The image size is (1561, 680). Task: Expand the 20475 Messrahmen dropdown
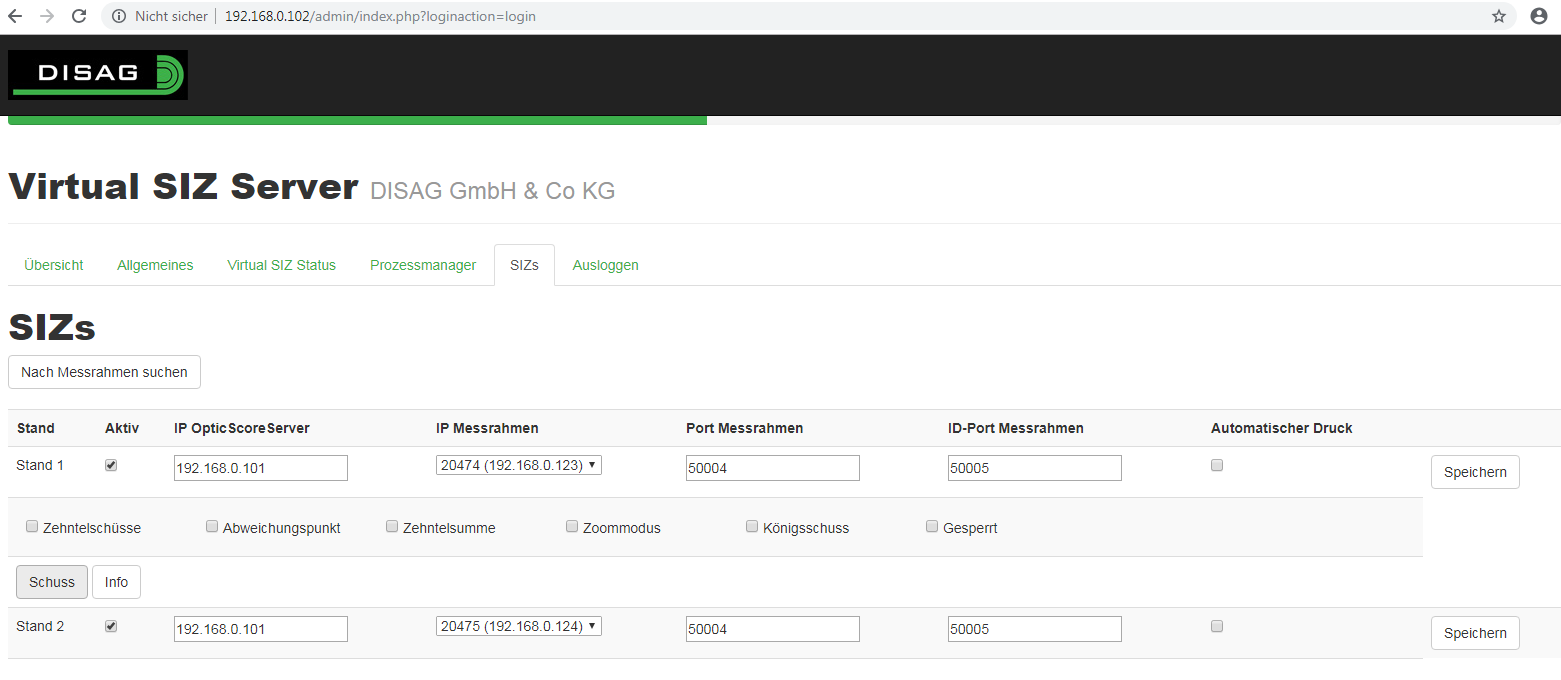pyautogui.click(x=518, y=626)
